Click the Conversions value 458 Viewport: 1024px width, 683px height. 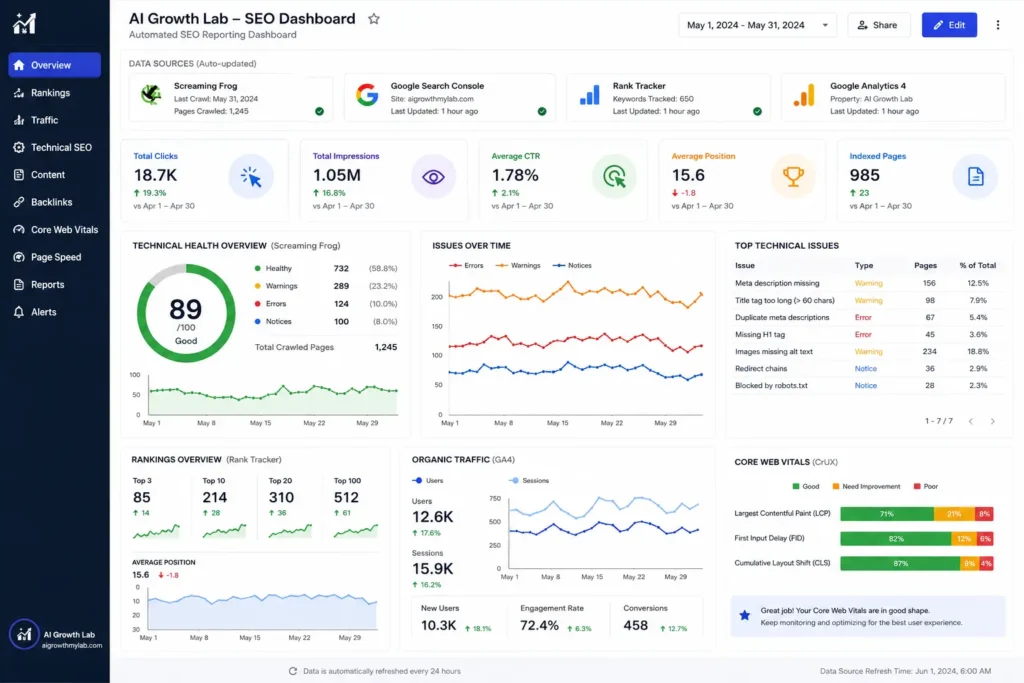tap(635, 626)
